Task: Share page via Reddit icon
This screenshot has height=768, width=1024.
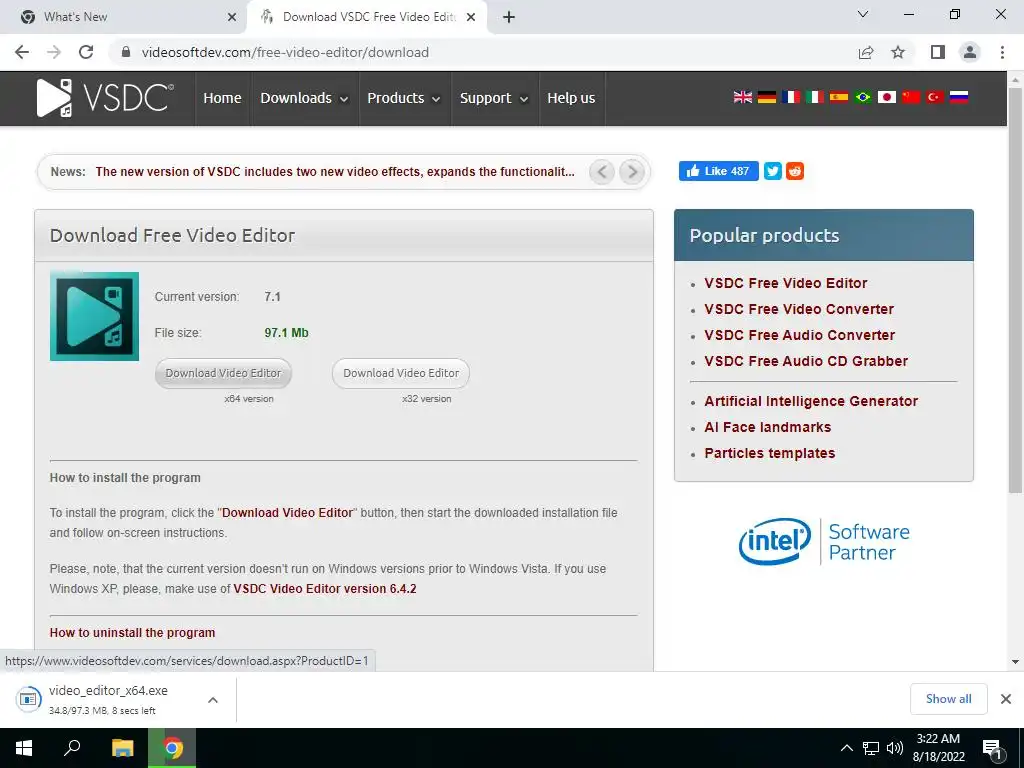Action: [x=795, y=171]
